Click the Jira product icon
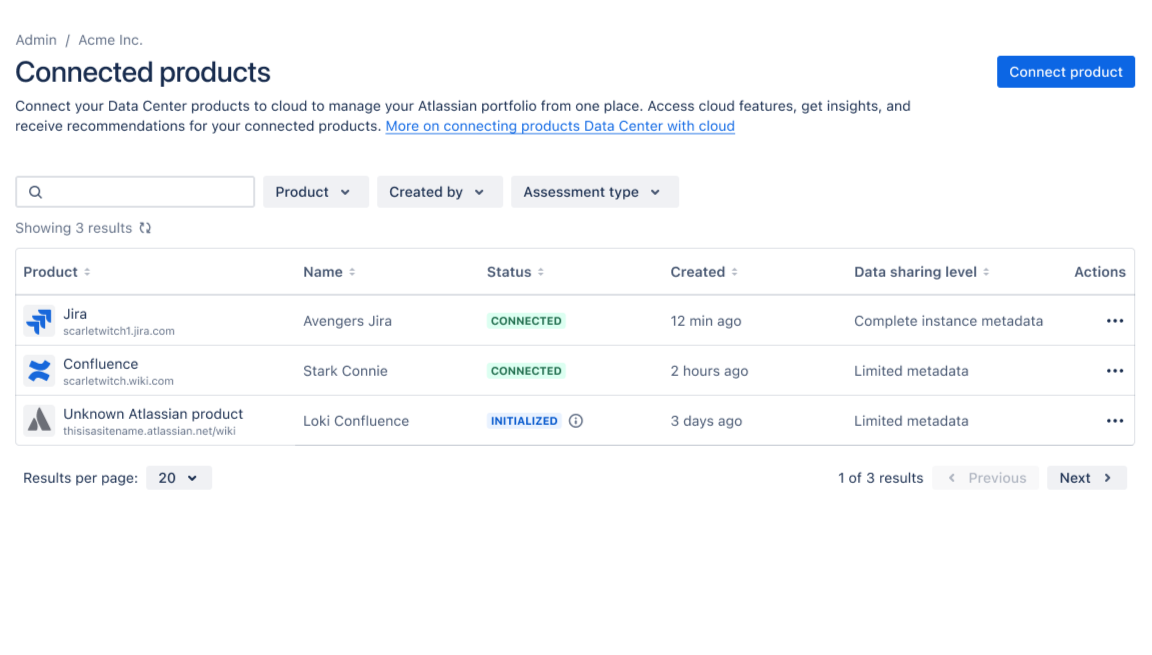The image size is (1152, 655). coord(39,321)
